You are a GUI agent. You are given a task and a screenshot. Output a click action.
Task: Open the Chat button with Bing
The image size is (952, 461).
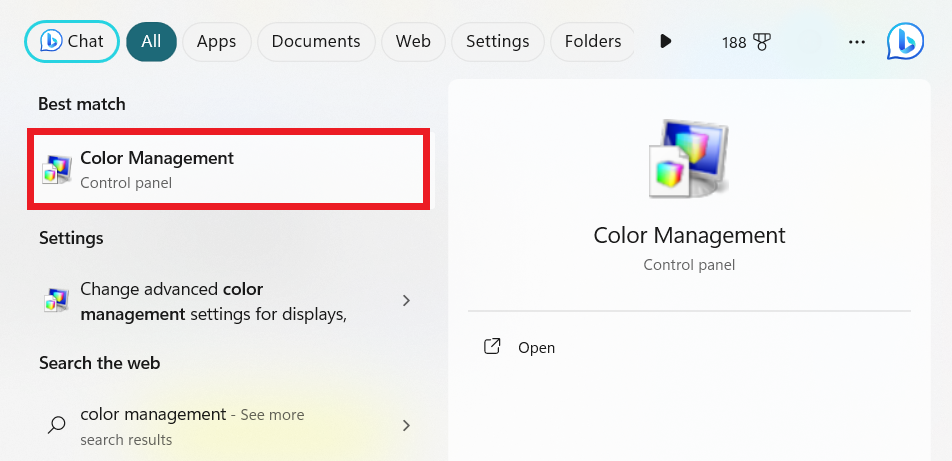click(x=72, y=42)
